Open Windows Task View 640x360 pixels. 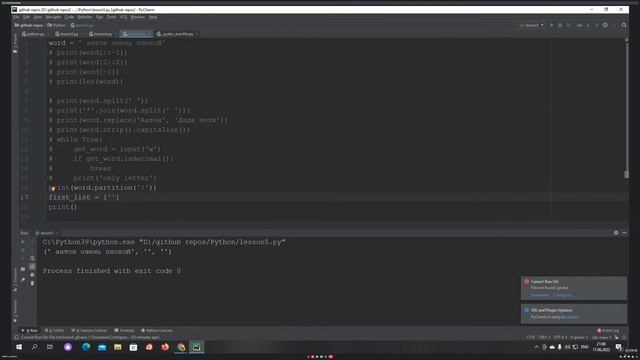point(50,347)
